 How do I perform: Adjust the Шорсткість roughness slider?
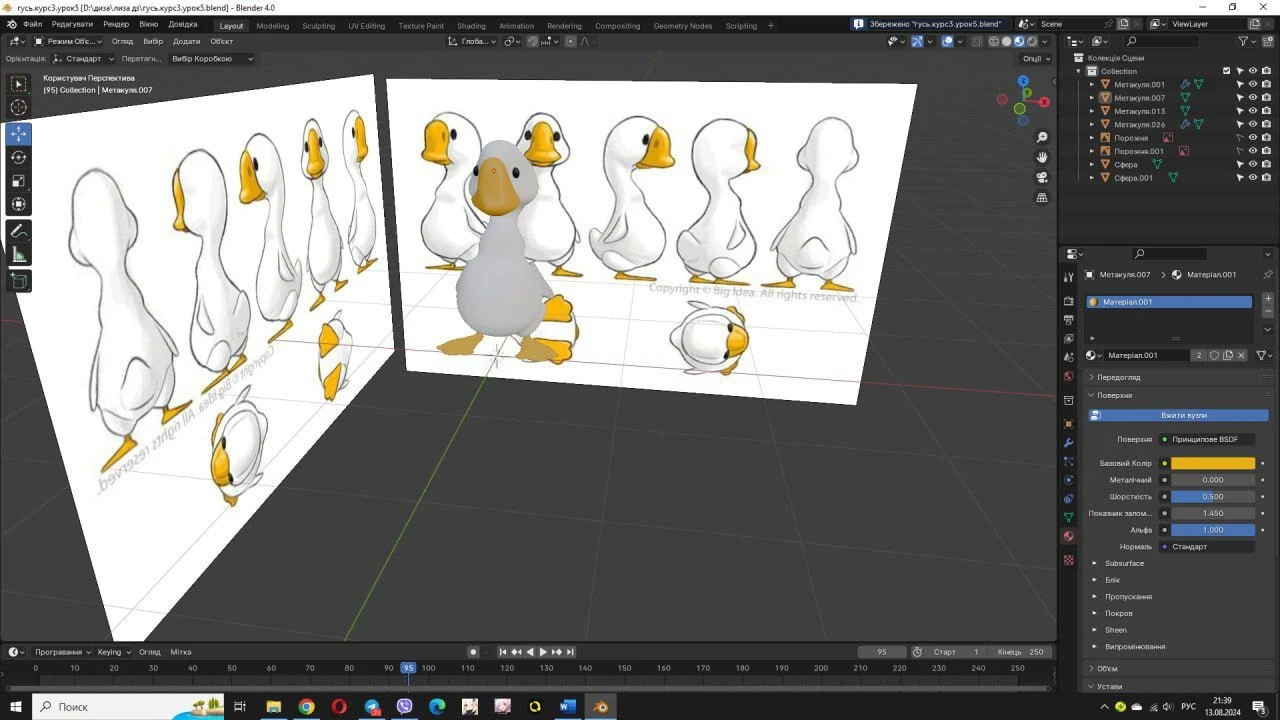(1212, 496)
